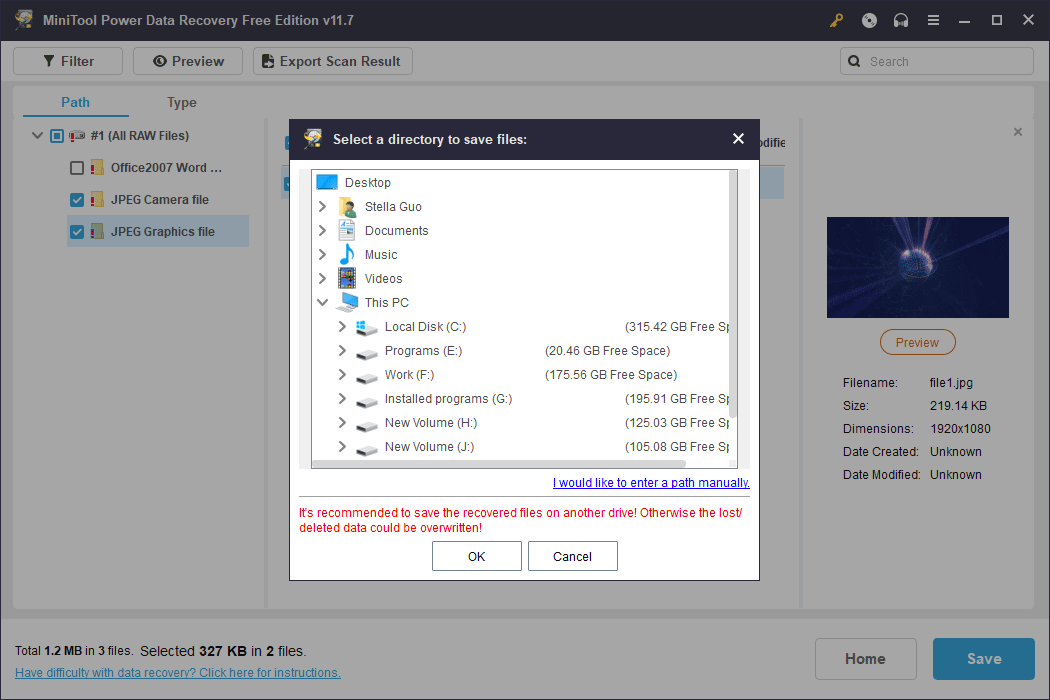Click the #1 All RAW Files drive icon
The height and width of the screenshot is (700, 1050).
[x=77, y=136]
